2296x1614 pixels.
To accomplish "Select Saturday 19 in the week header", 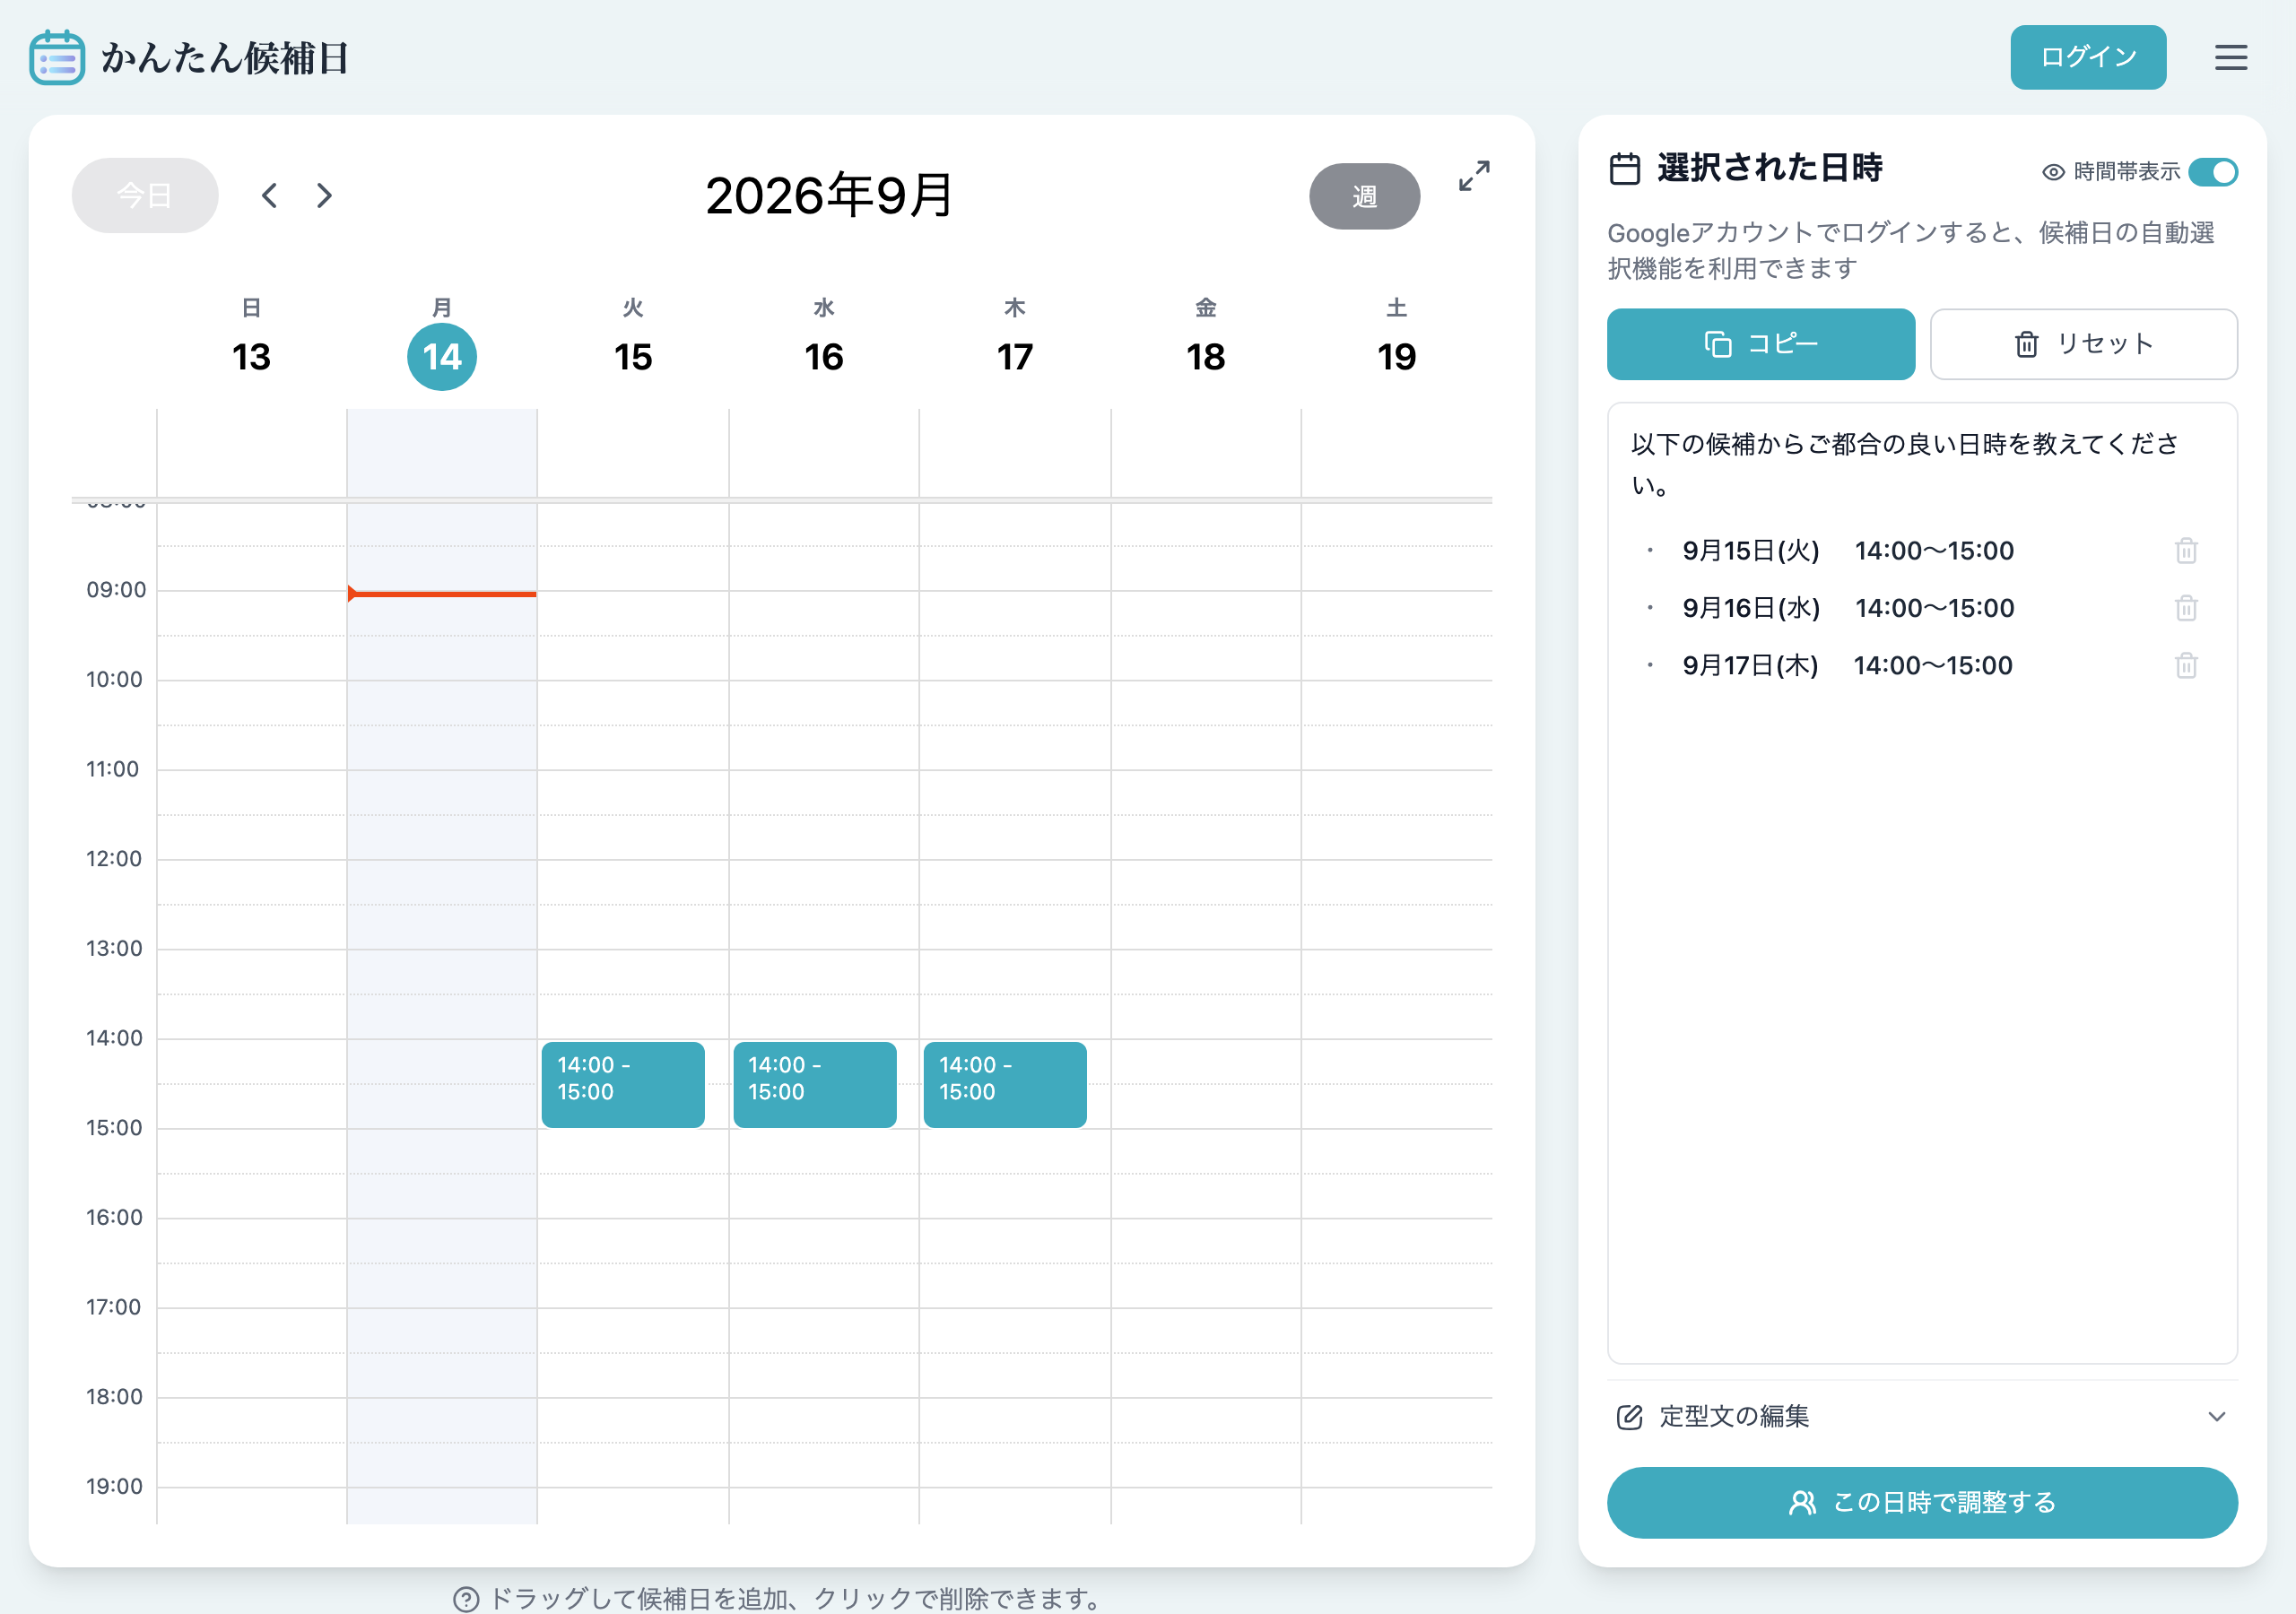I will click(1396, 357).
